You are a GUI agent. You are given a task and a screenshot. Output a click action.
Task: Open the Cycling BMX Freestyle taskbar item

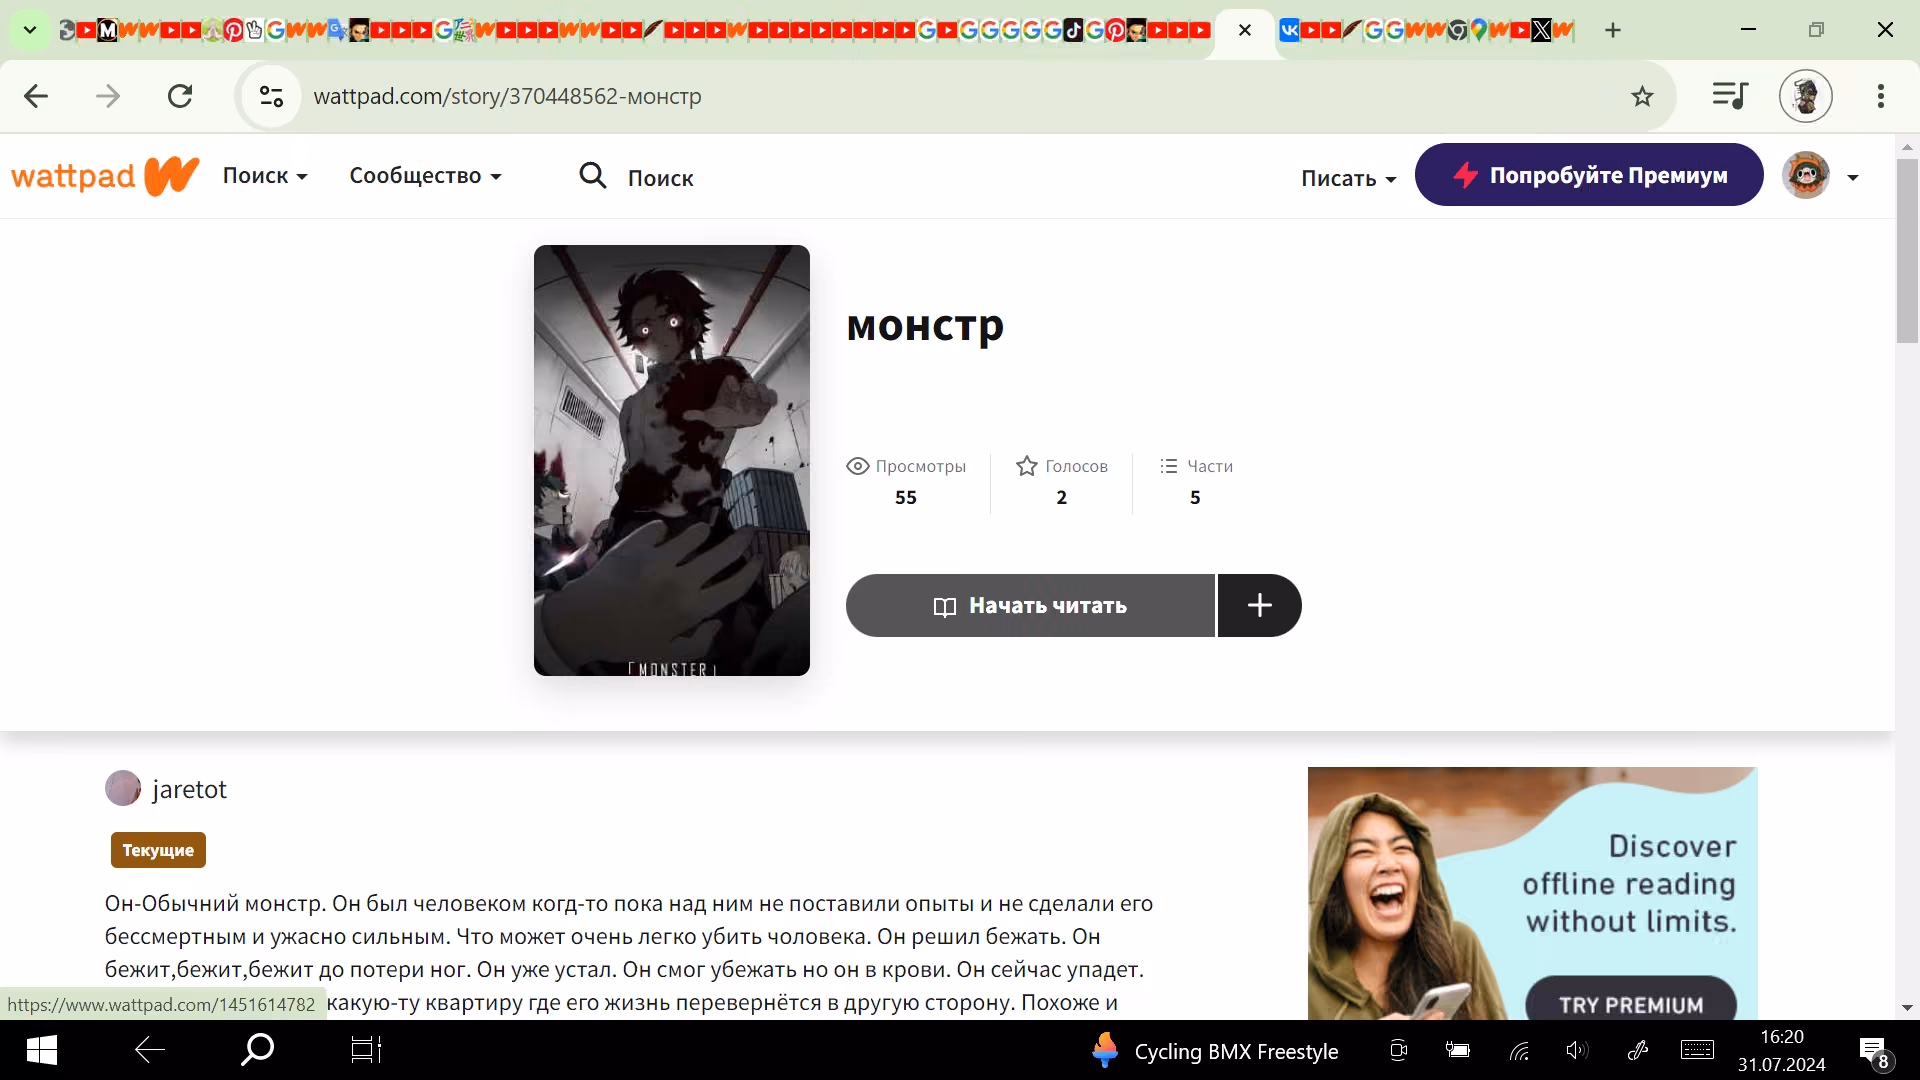(x=1214, y=1051)
